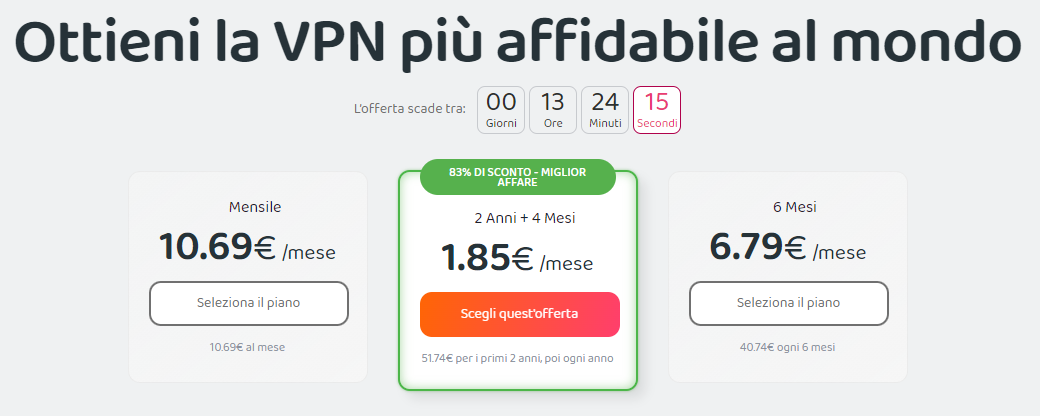Viewport: 1040px width, 416px height.
Task: Click the green 83% di sconto badge
Action: click(517, 177)
